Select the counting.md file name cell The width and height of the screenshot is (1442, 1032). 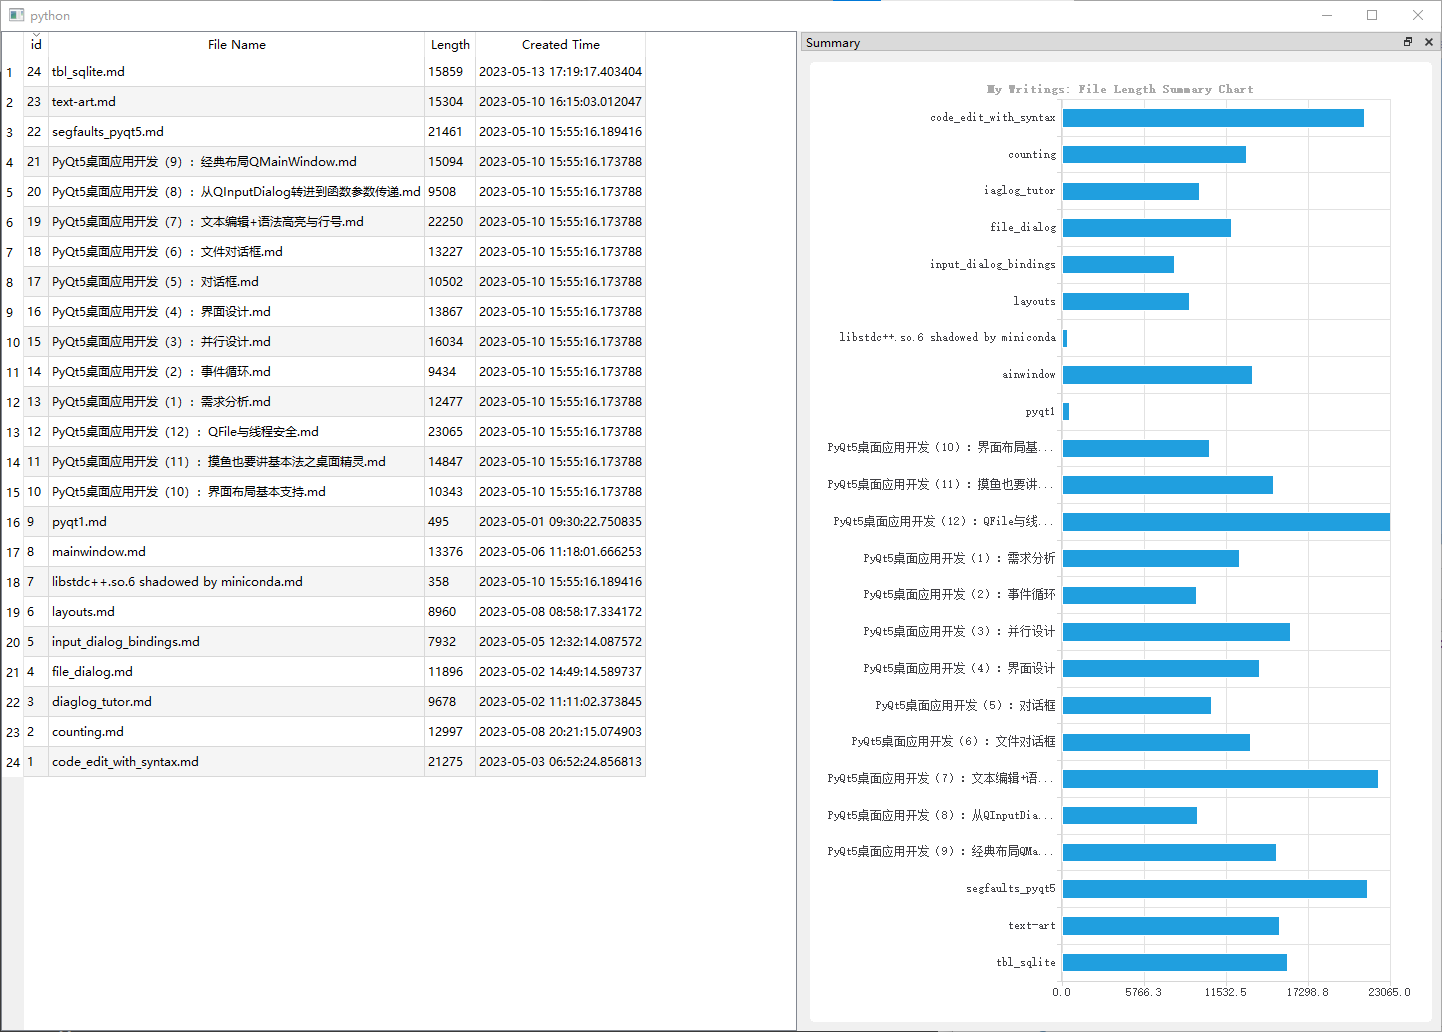[237, 732]
